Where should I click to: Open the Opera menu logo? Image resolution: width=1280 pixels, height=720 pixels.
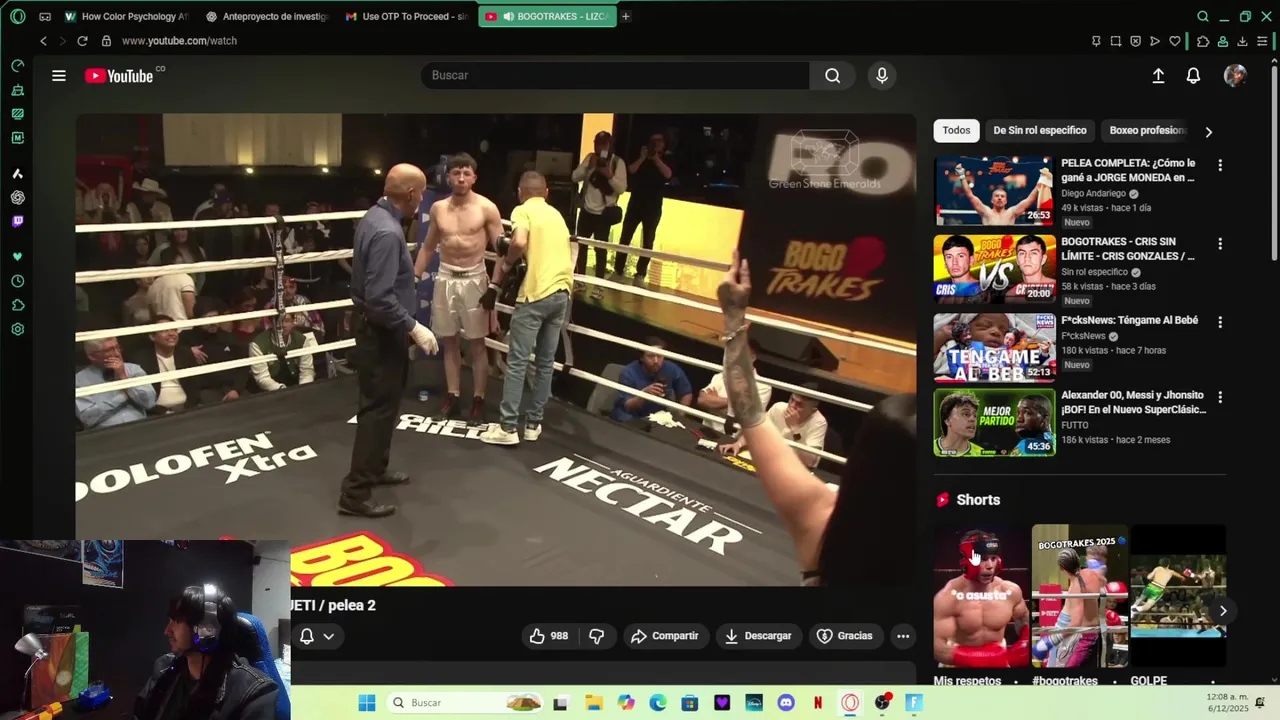[17, 17]
